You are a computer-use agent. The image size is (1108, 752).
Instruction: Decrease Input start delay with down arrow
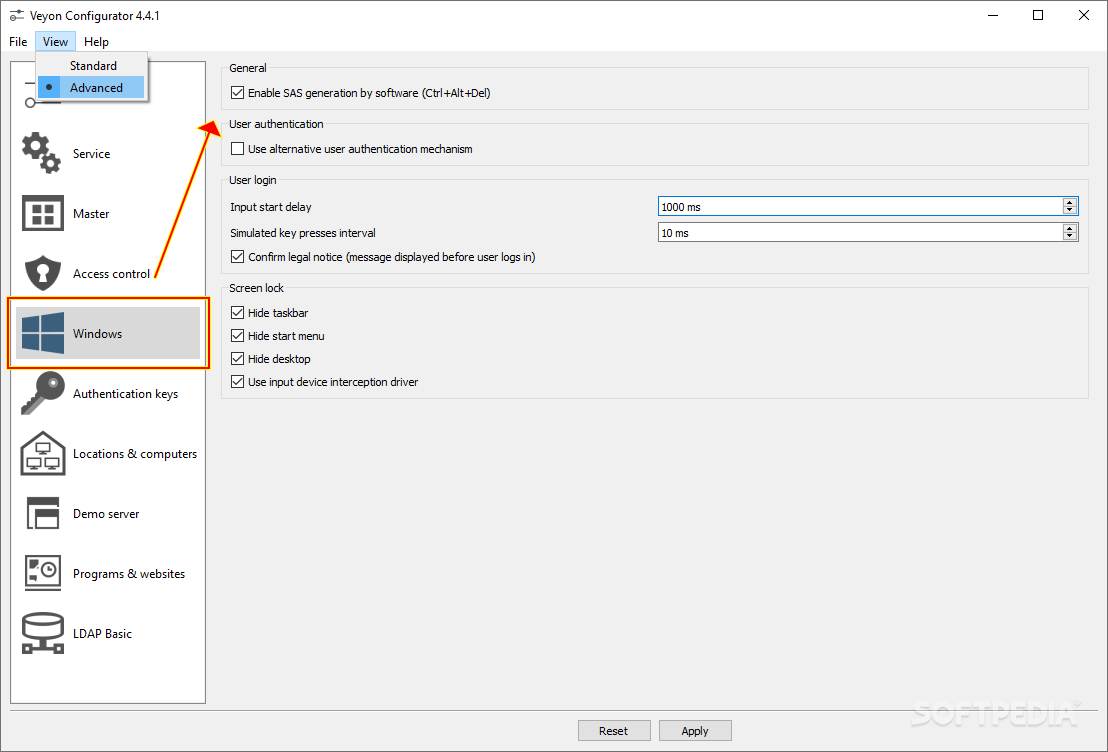1069,210
